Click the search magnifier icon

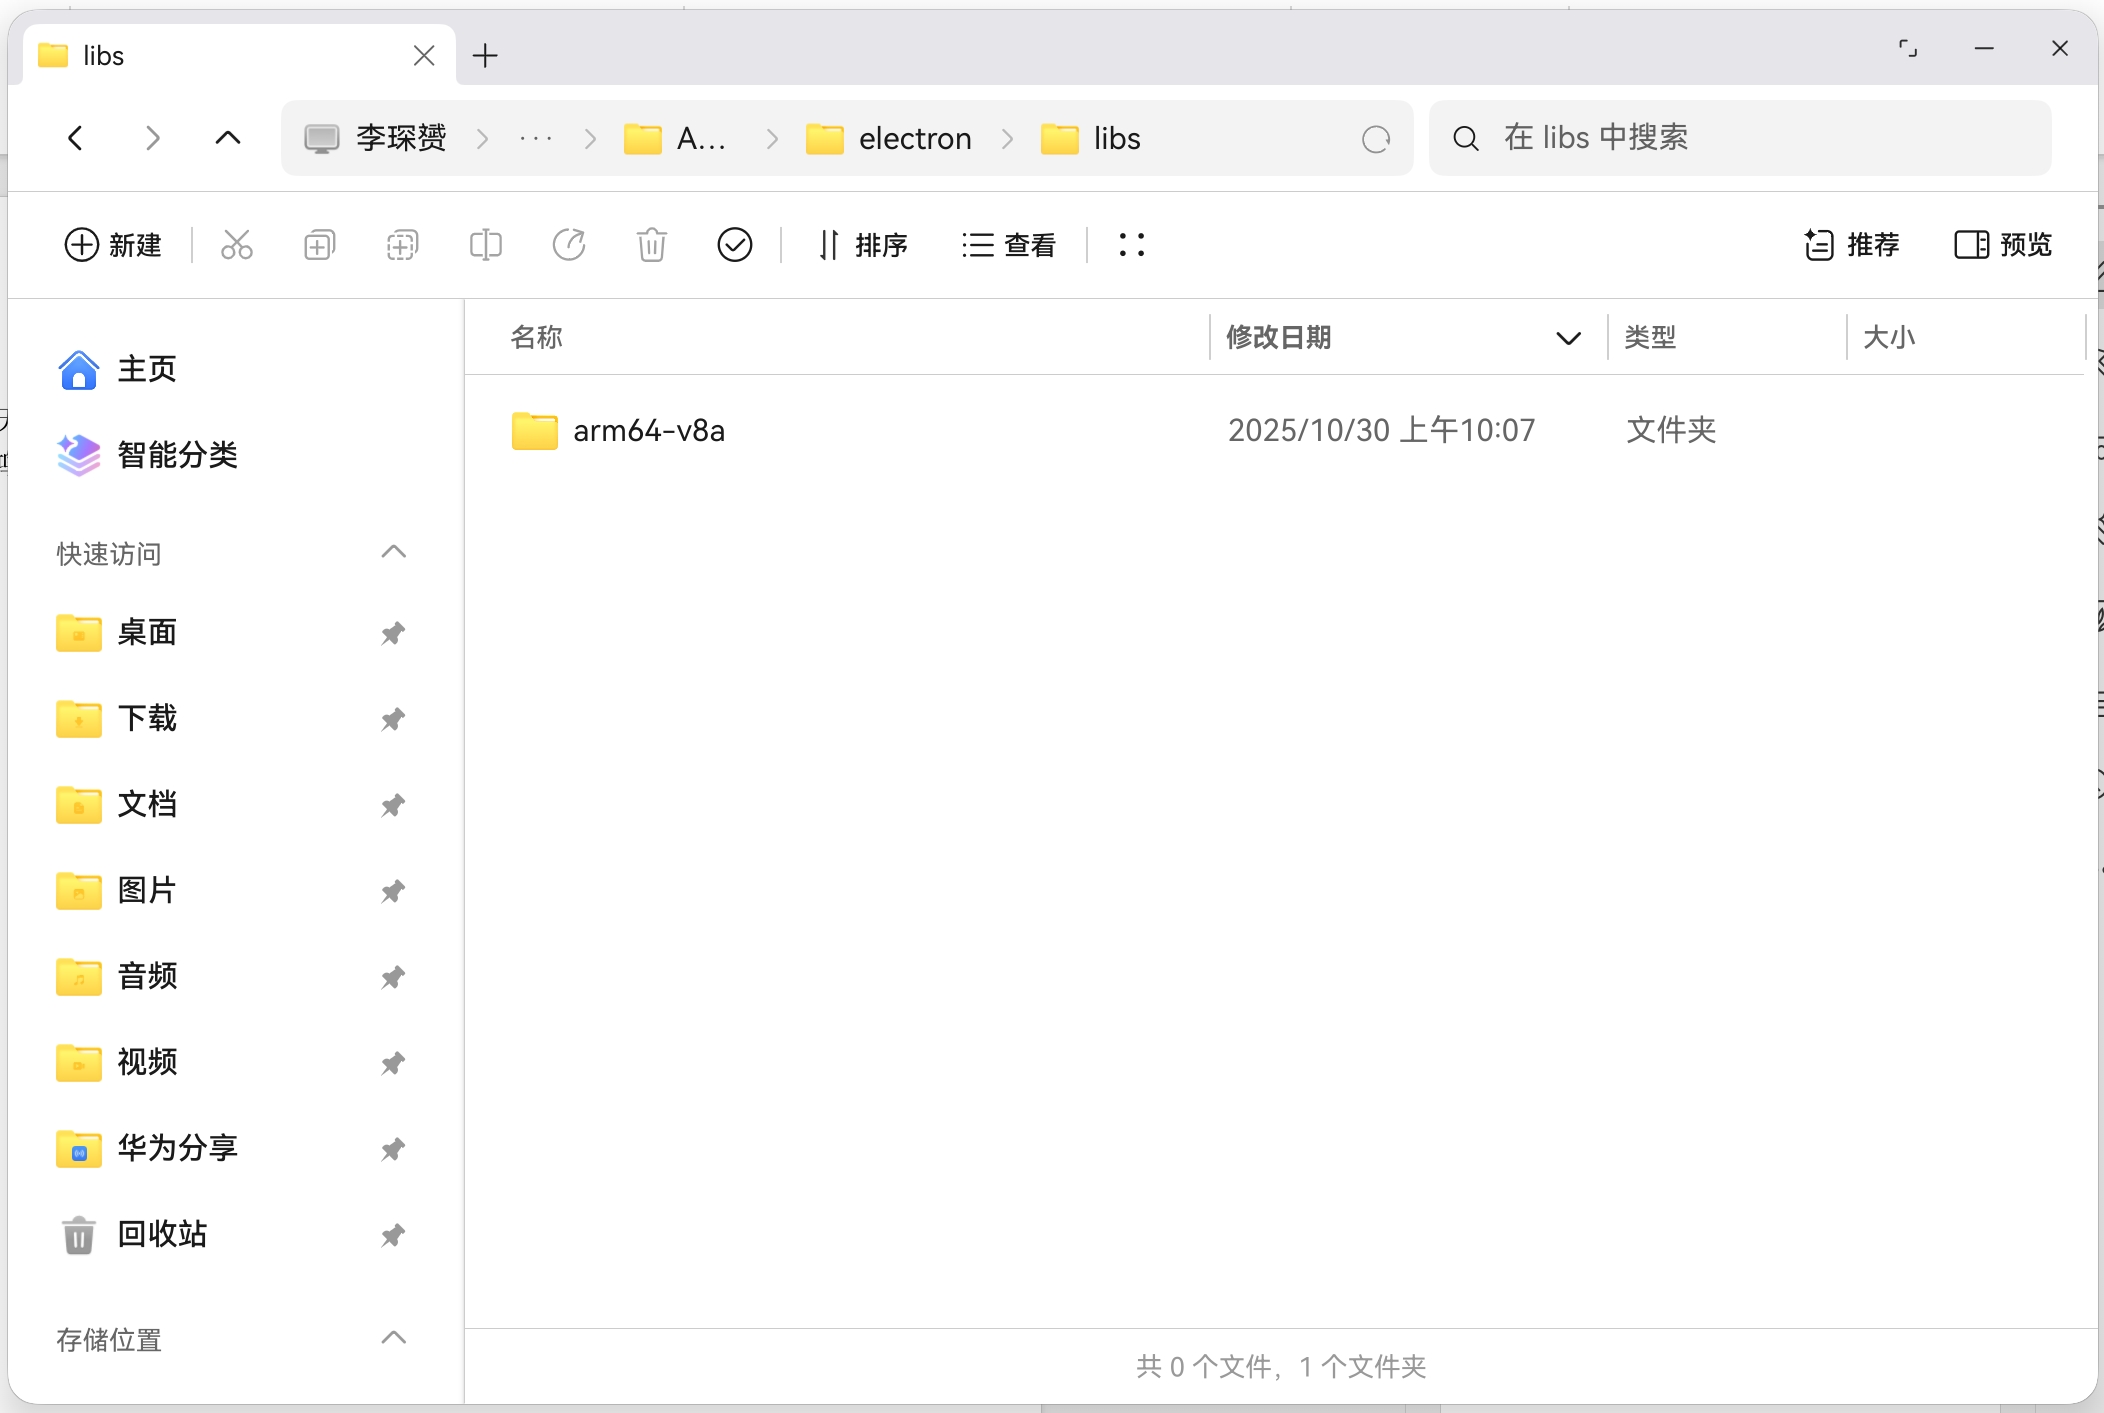[x=1466, y=139]
